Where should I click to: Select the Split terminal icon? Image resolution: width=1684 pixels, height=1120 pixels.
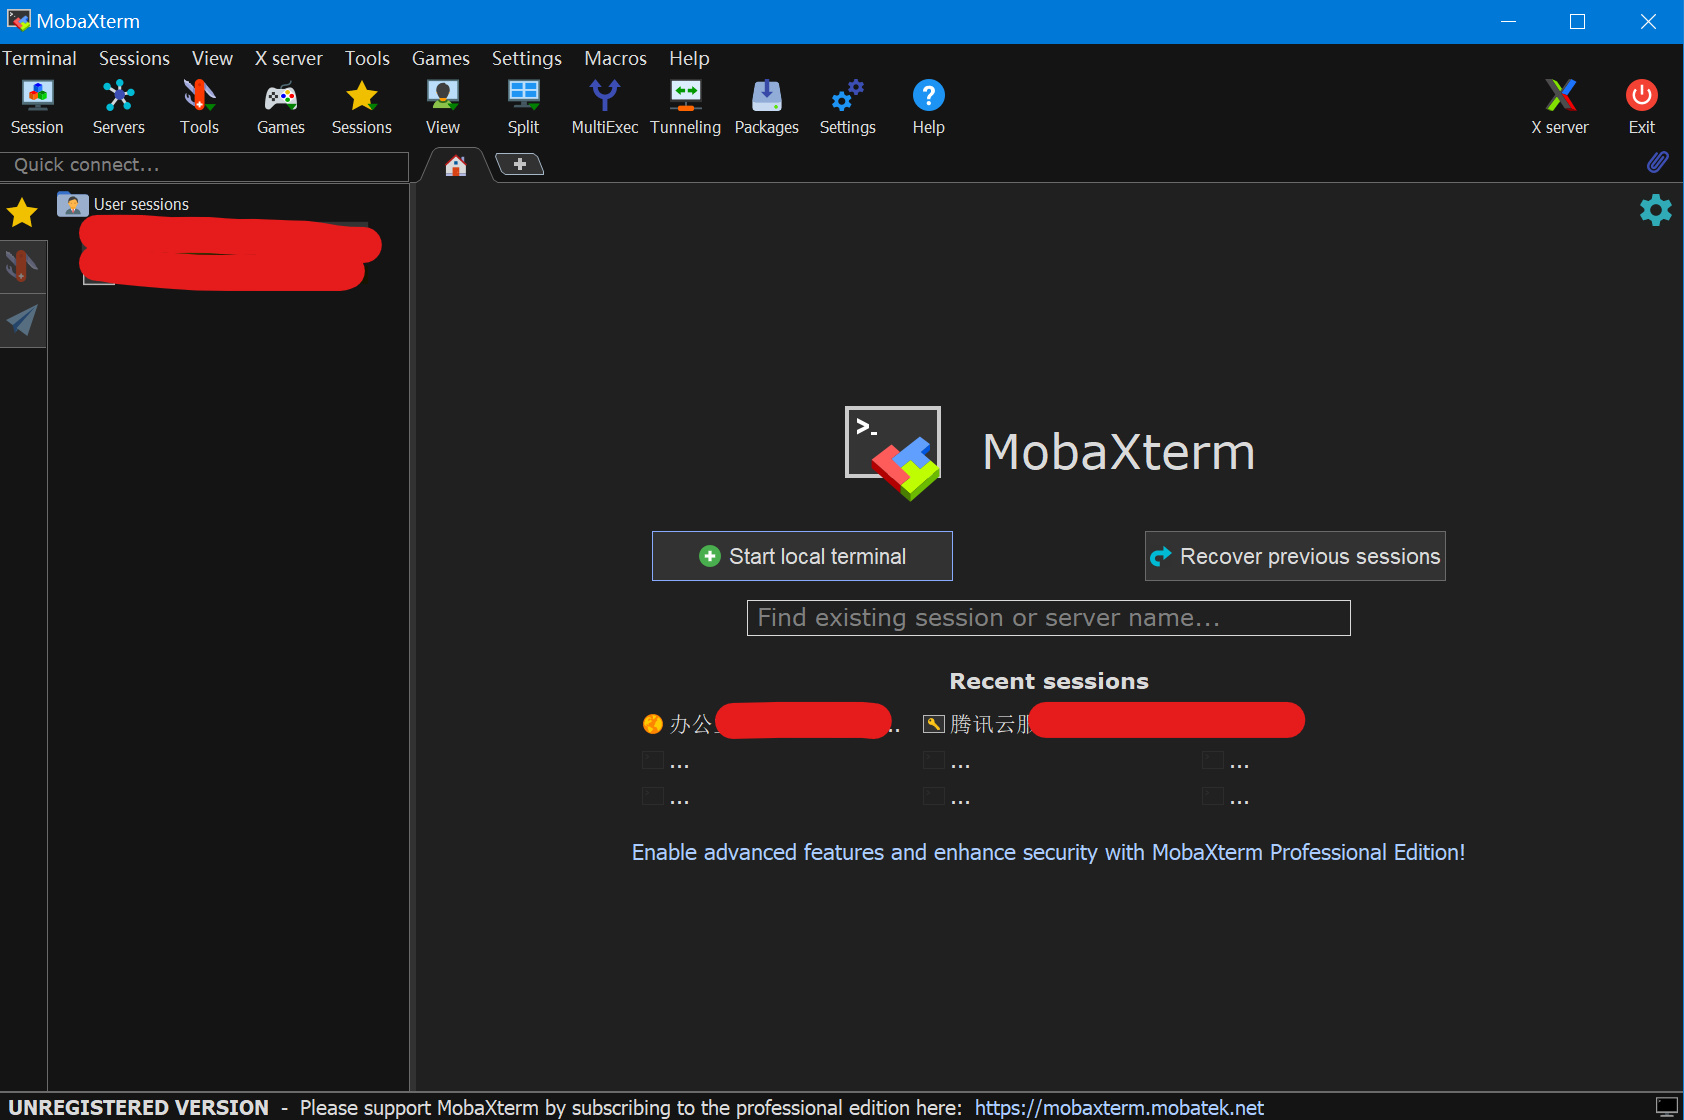[x=523, y=107]
